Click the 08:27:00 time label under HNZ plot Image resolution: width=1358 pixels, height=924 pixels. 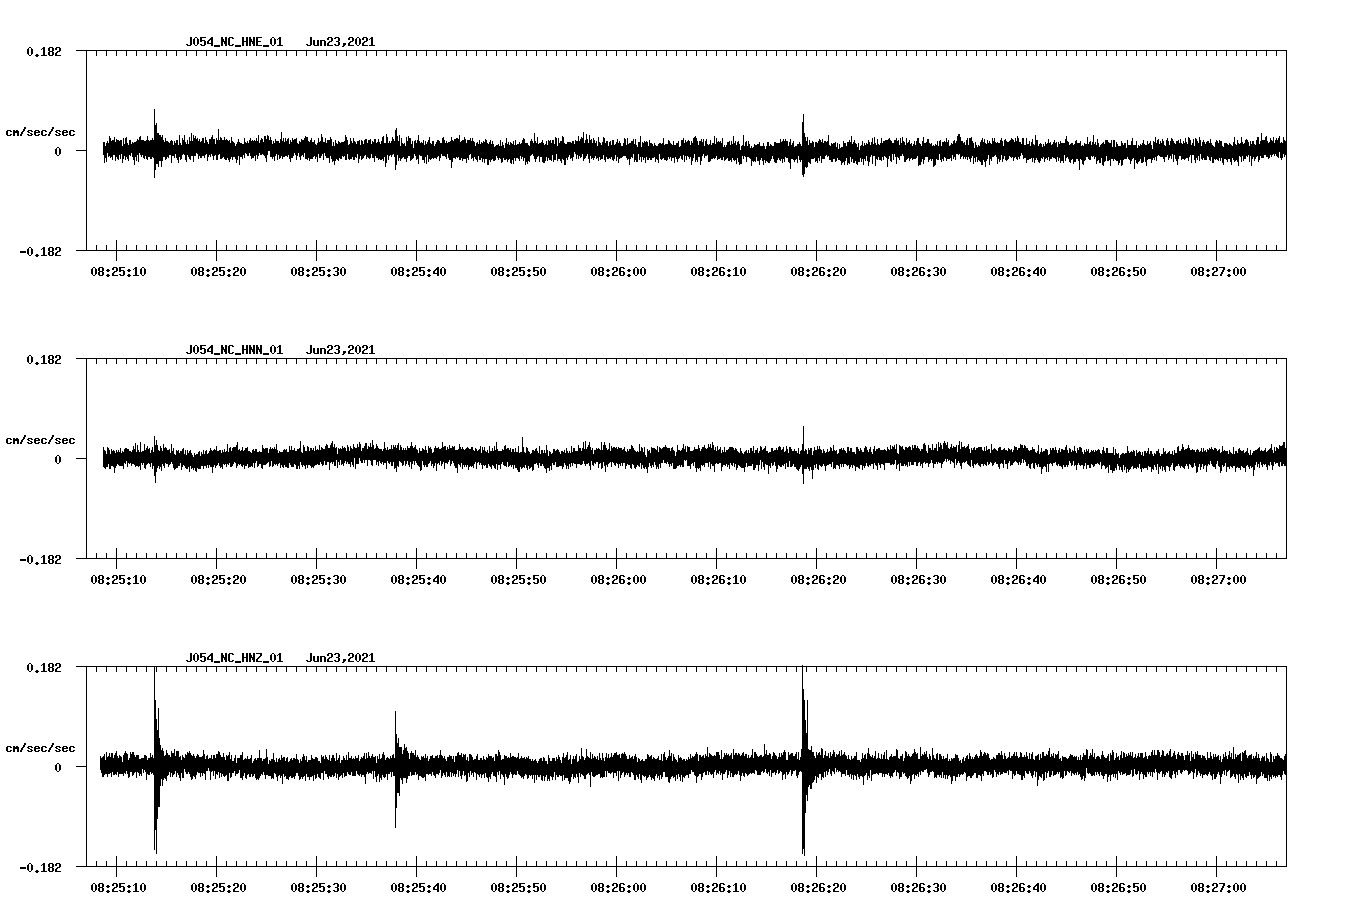tap(1218, 888)
